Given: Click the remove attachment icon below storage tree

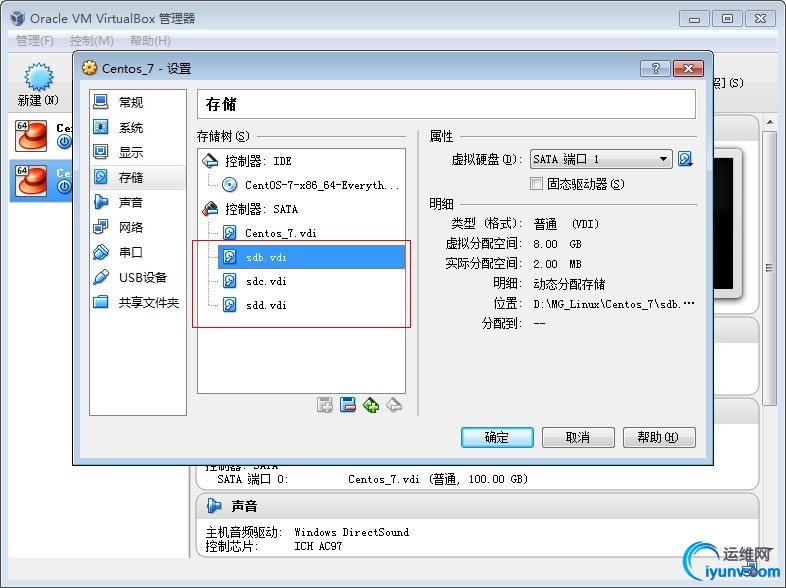Looking at the screenshot, I should pos(348,405).
